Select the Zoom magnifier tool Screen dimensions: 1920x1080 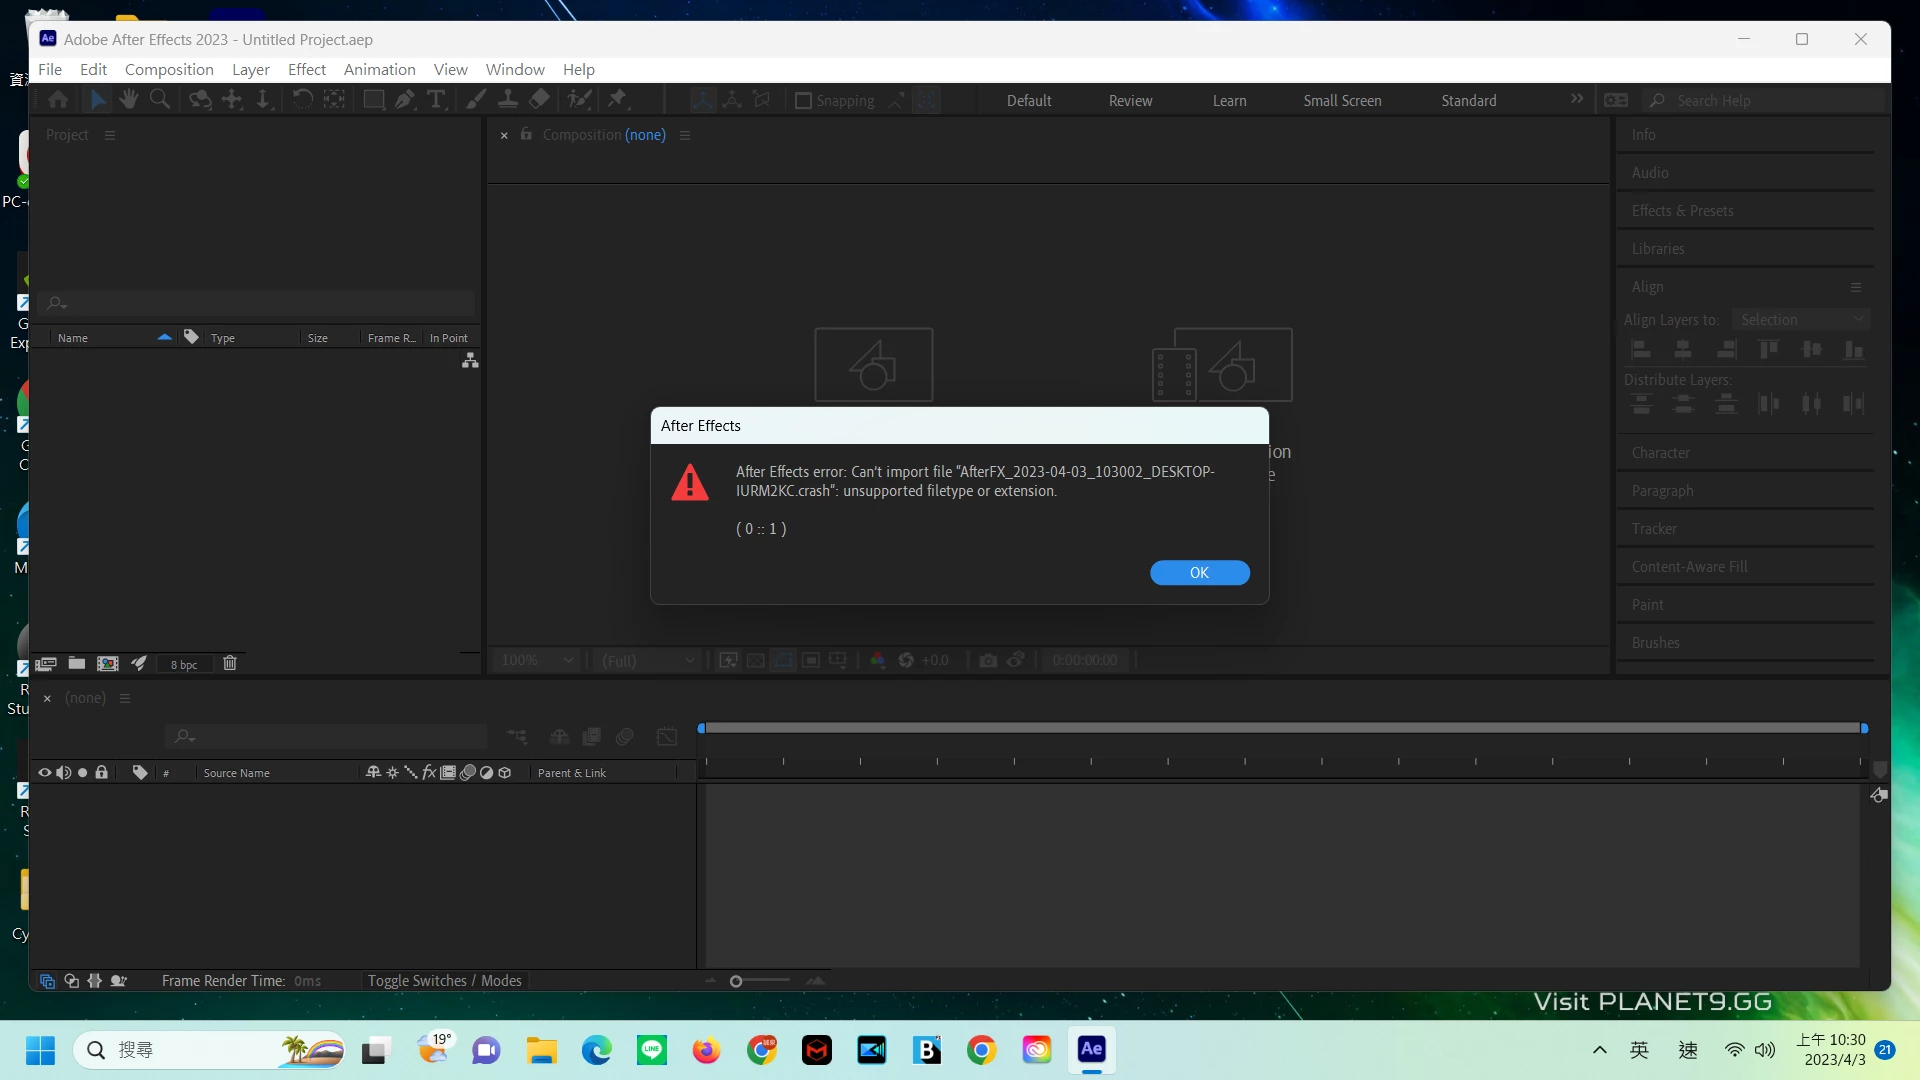coord(159,99)
